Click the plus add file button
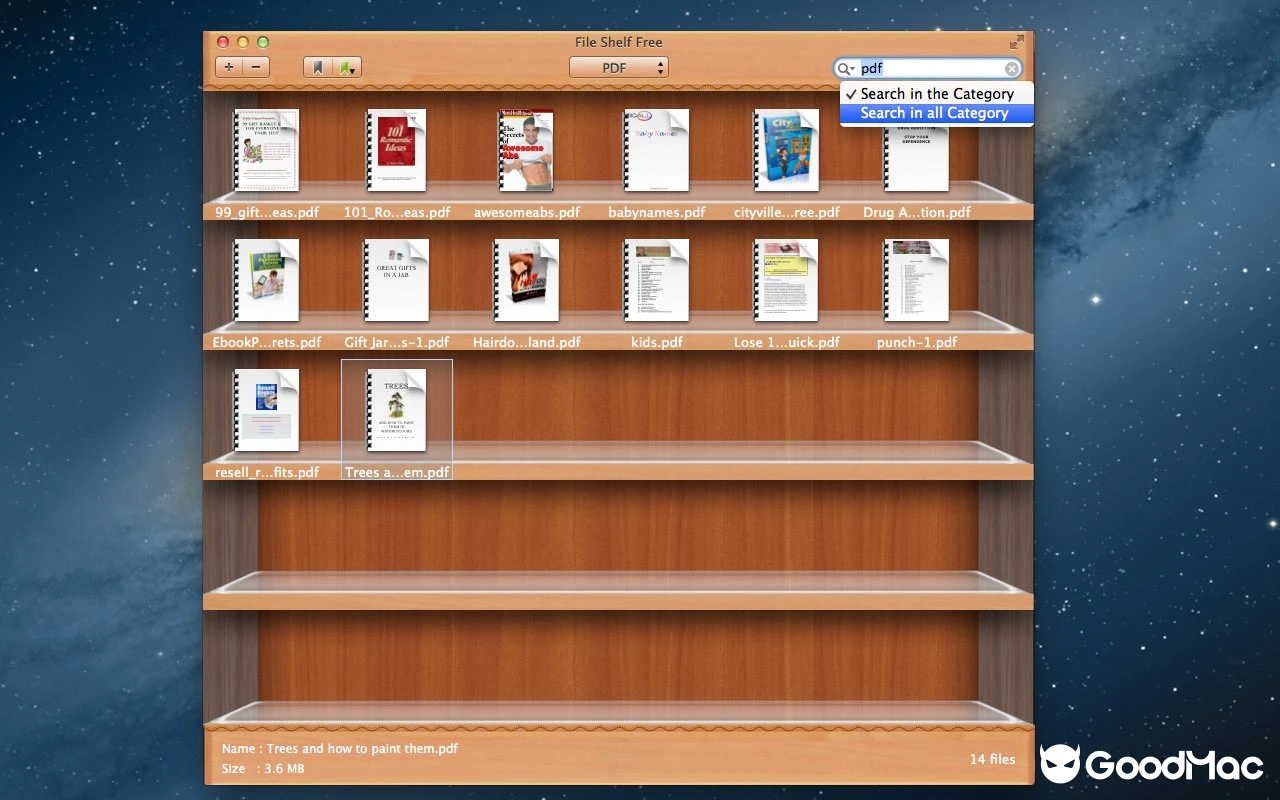This screenshot has height=800, width=1280. point(229,67)
